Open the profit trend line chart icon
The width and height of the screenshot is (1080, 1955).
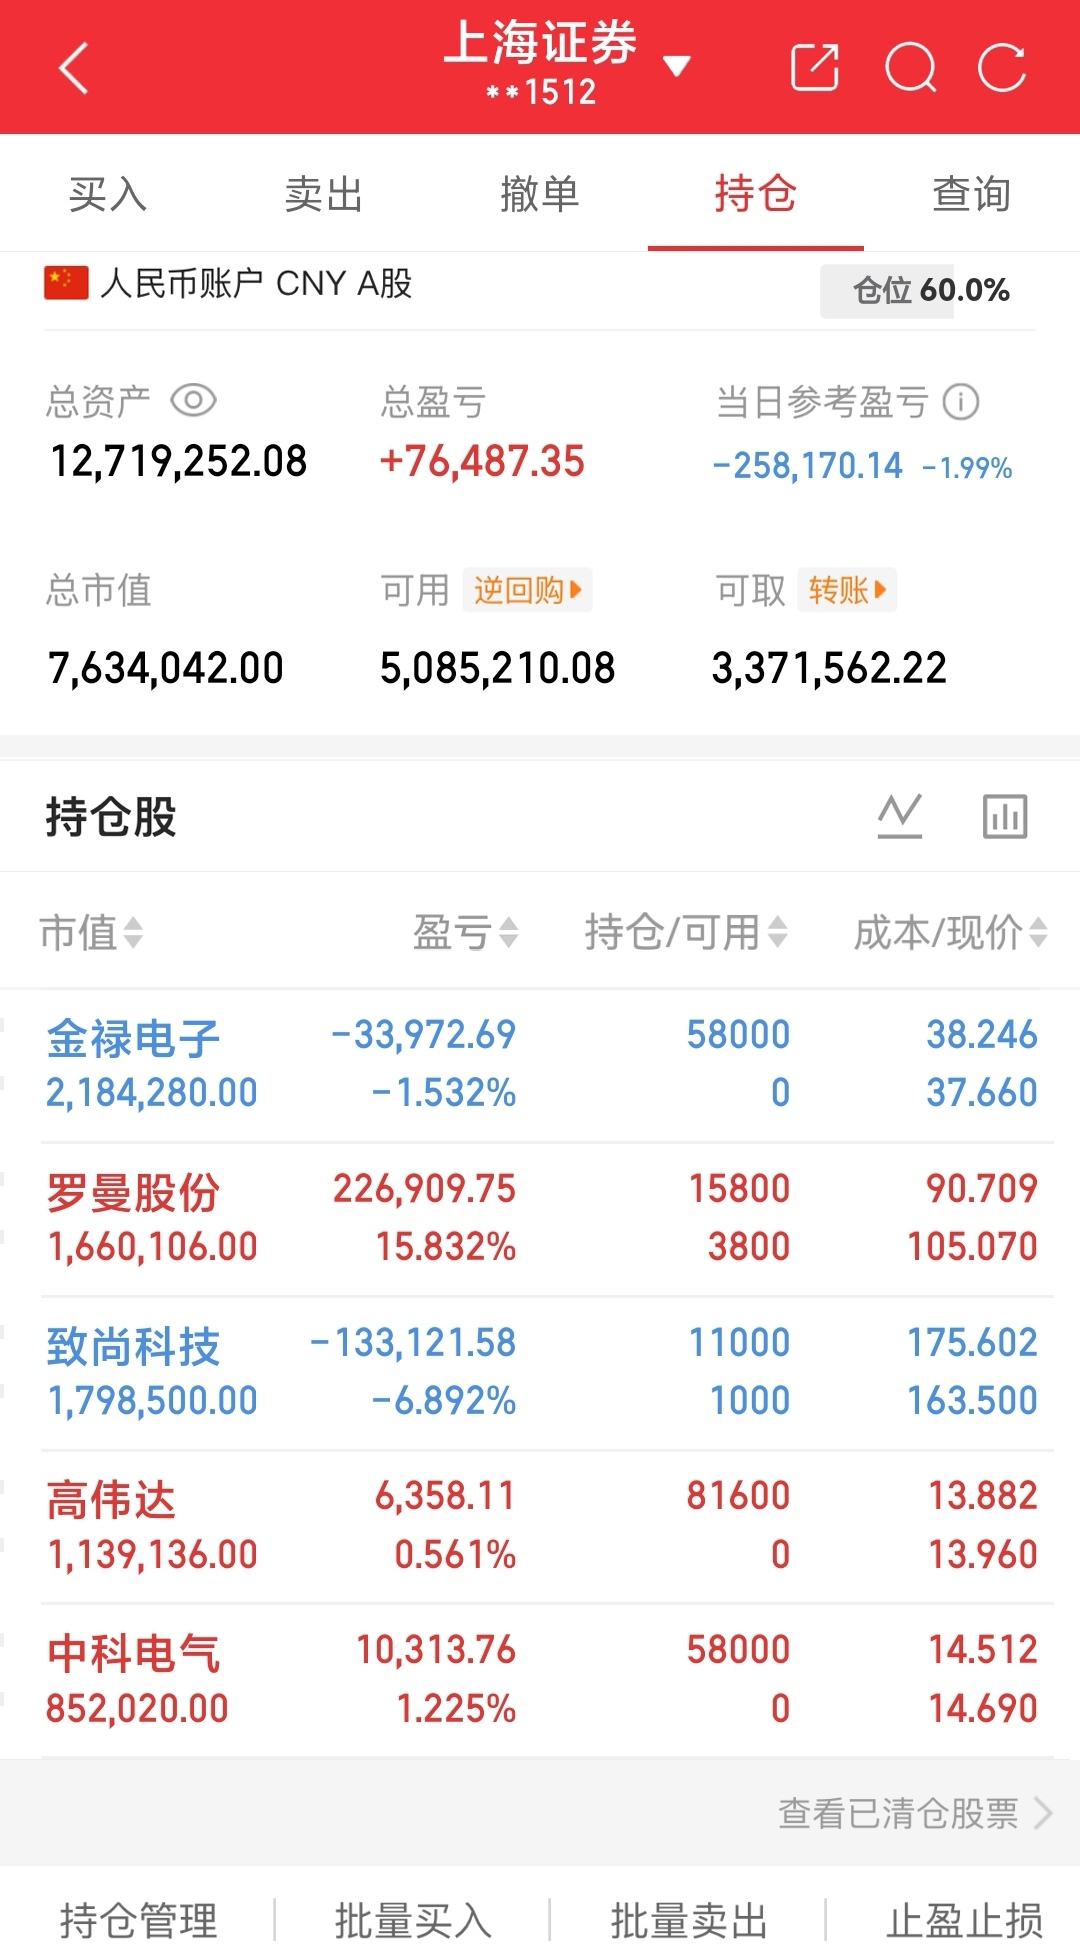coord(900,816)
